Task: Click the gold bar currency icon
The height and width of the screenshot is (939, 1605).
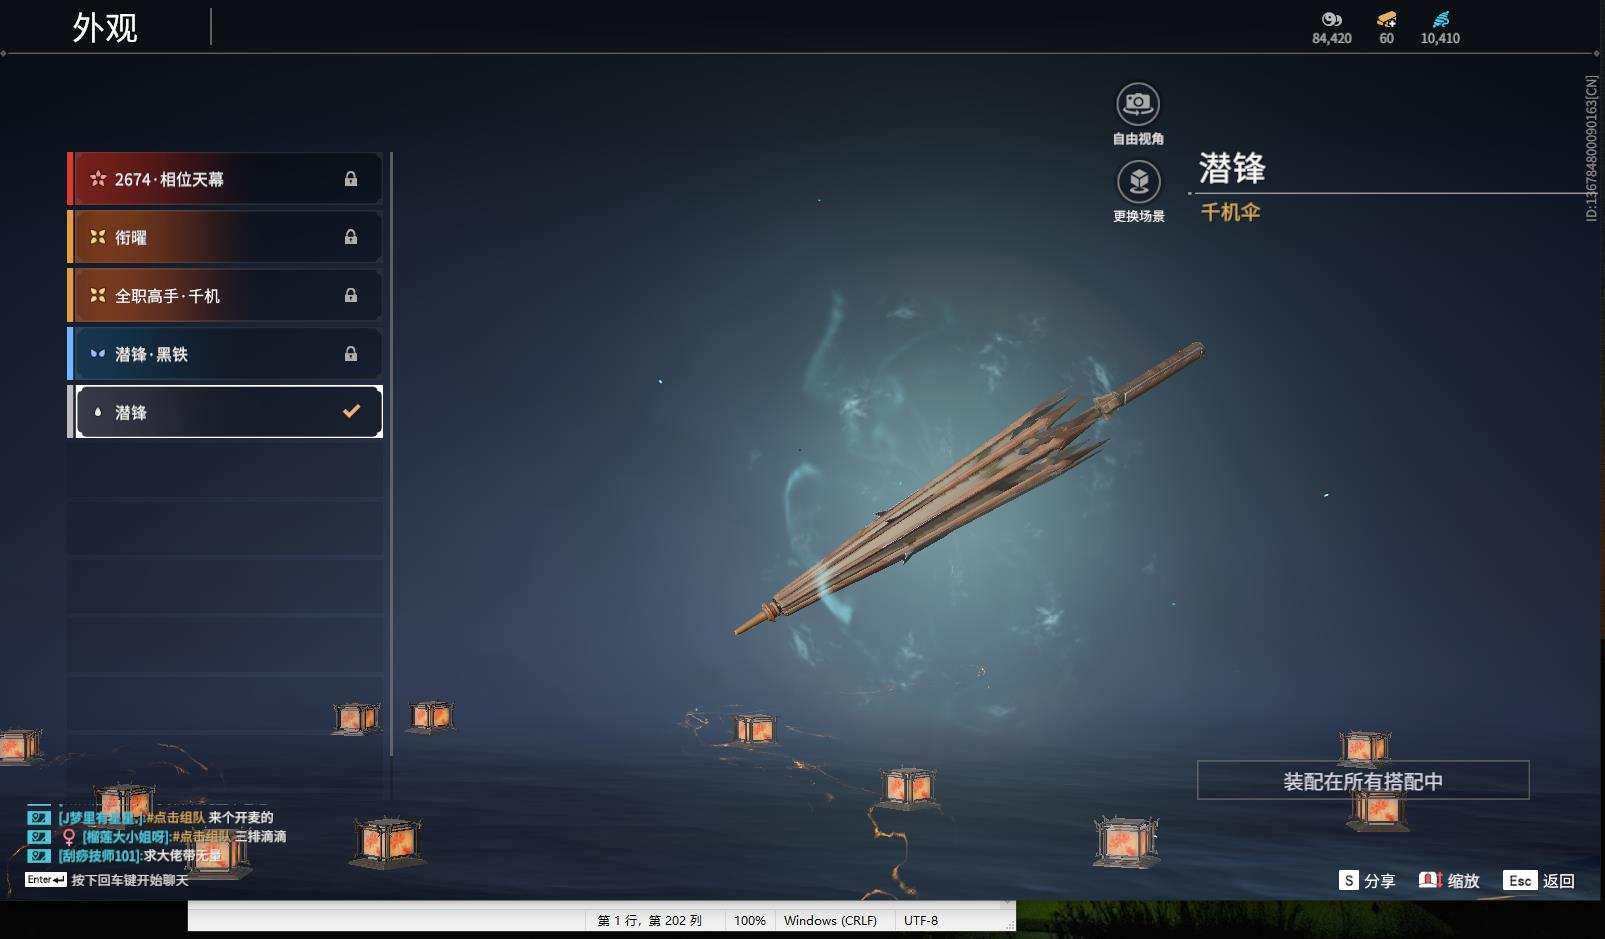Action: coord(1386,19)
